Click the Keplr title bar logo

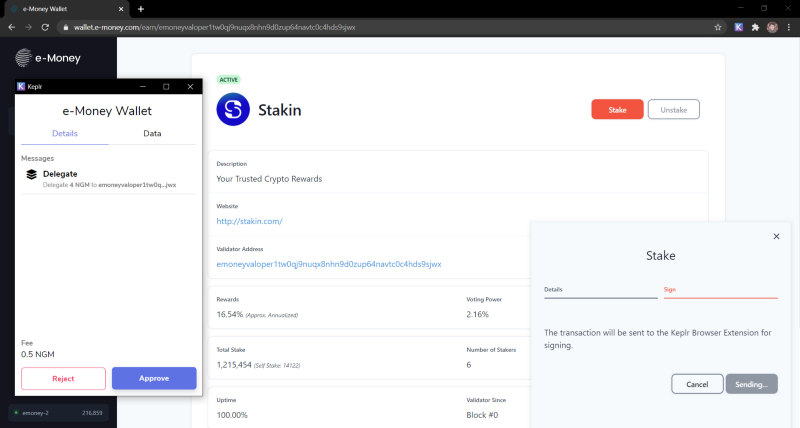21,87
